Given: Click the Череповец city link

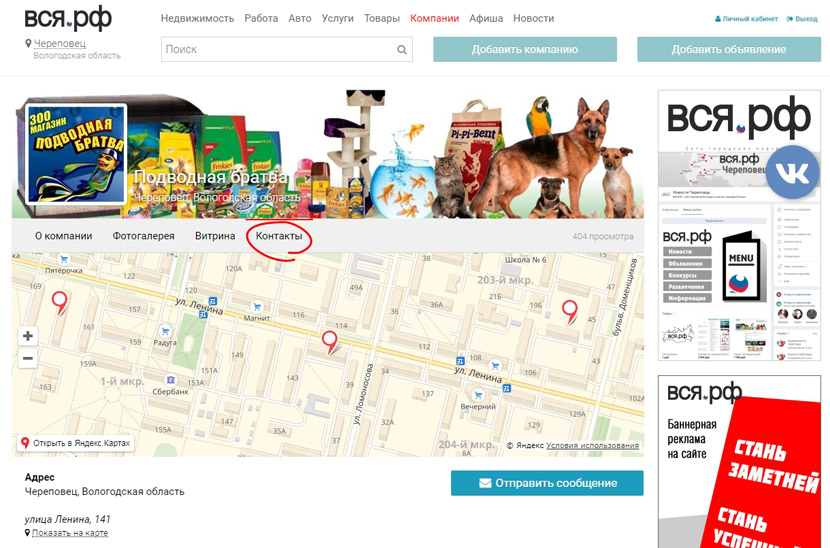Looking at the screenshot, I should click(x=59, y=43).
